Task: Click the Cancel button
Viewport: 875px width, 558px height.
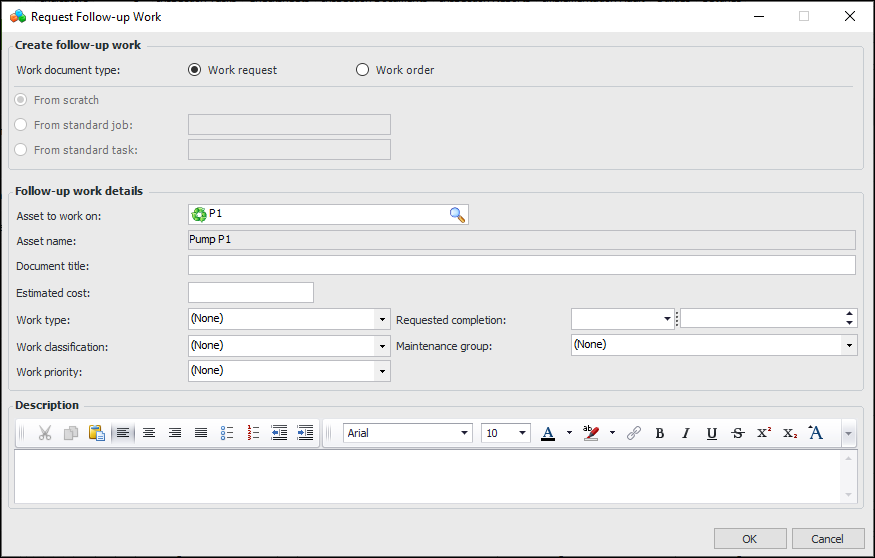Action: point(828,539)
